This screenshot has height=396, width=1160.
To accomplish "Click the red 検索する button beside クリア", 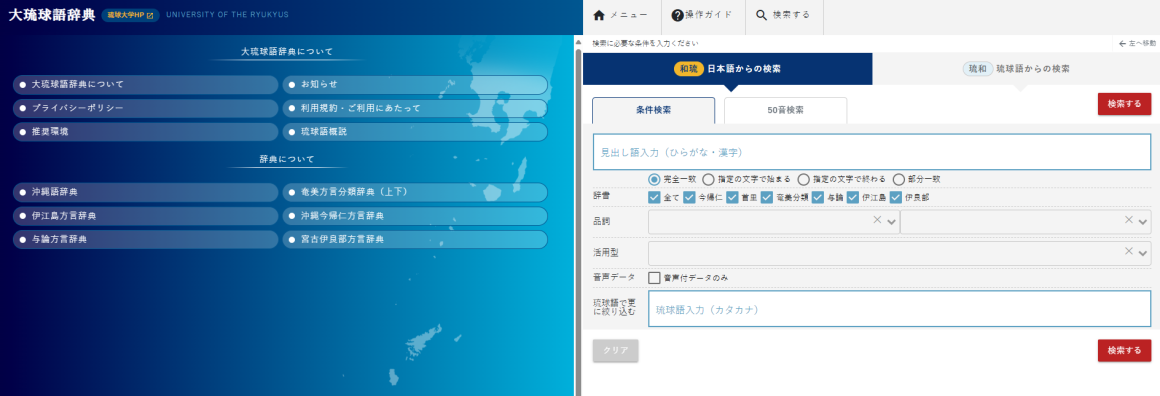I will tap(1124, 350).
